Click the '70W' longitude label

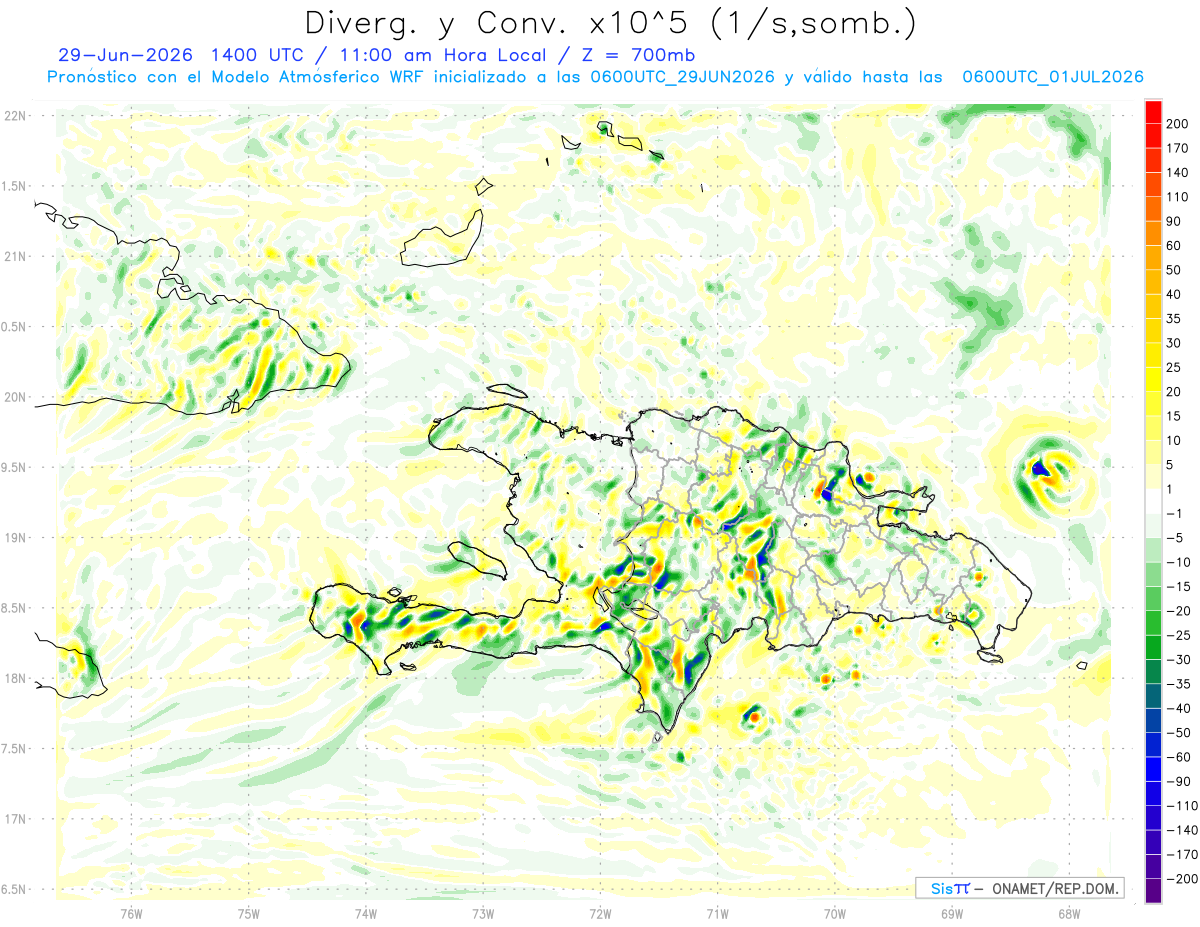(x=834, y=913)
